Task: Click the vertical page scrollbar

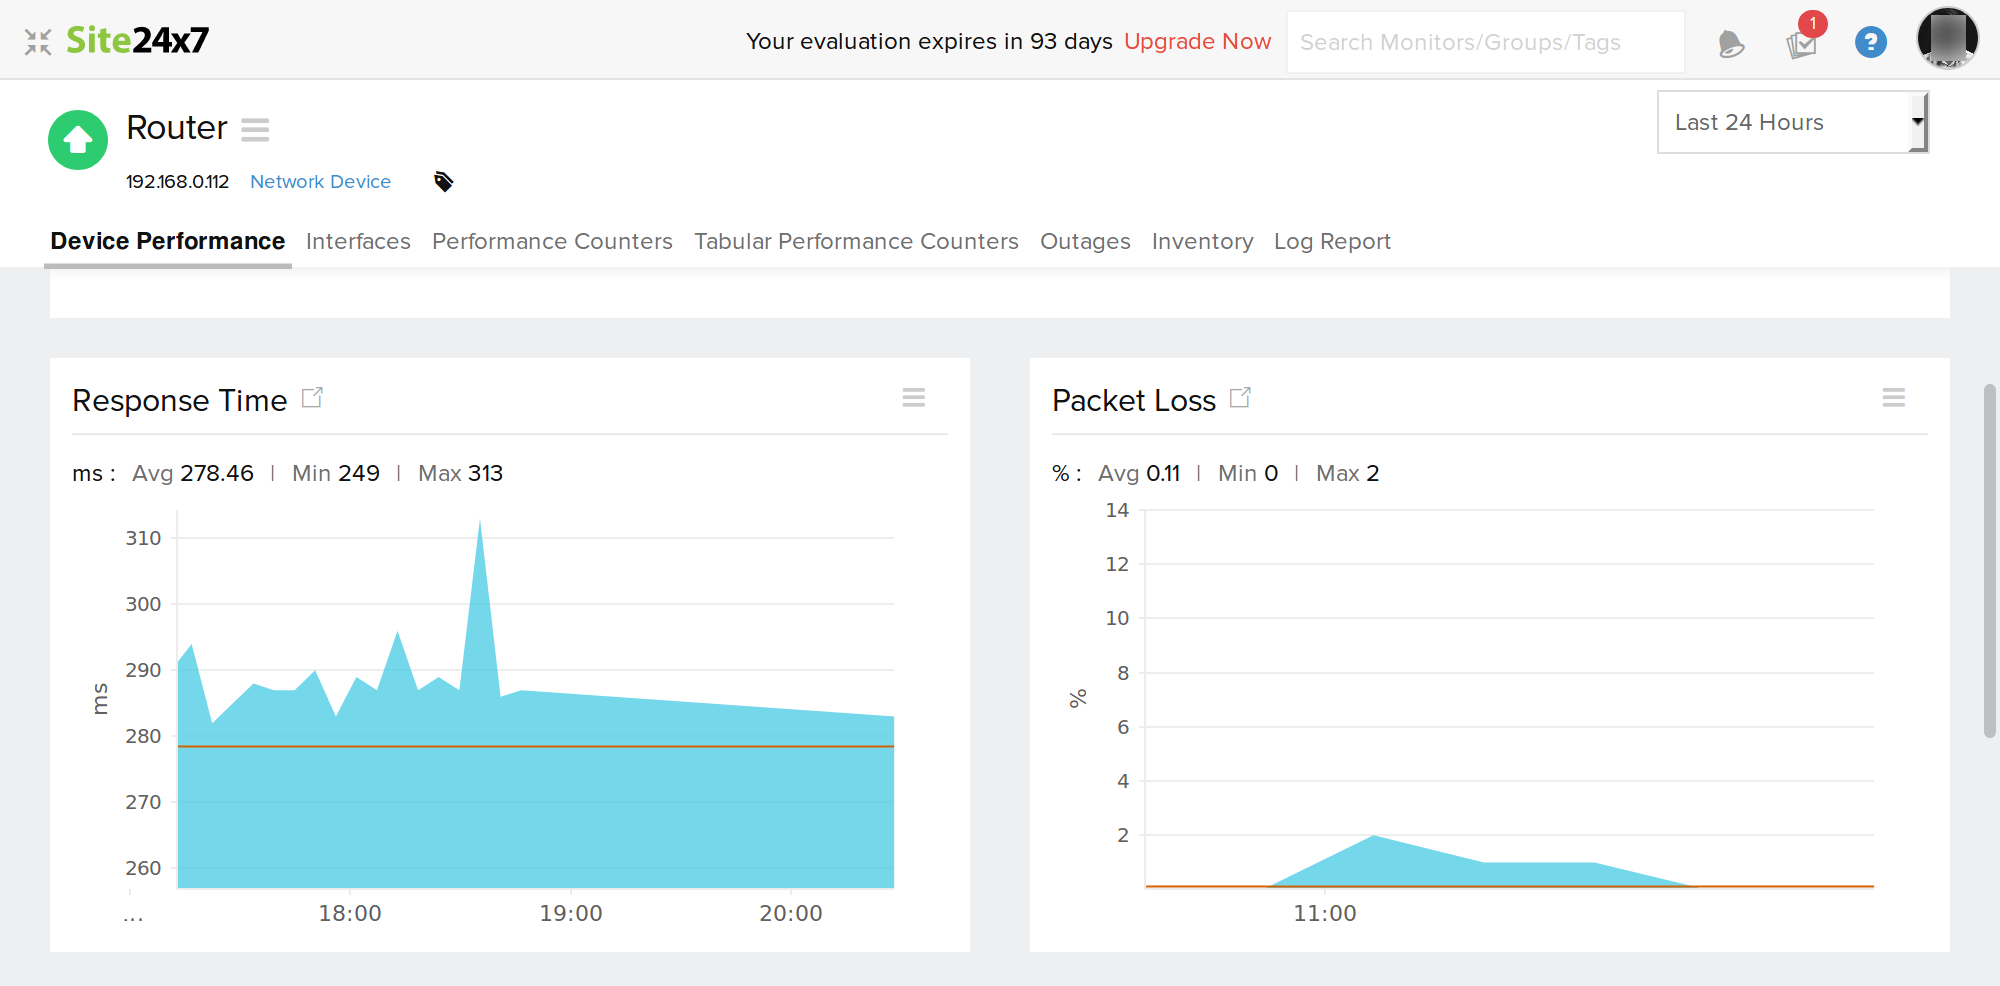Action: click(1989, 560)
